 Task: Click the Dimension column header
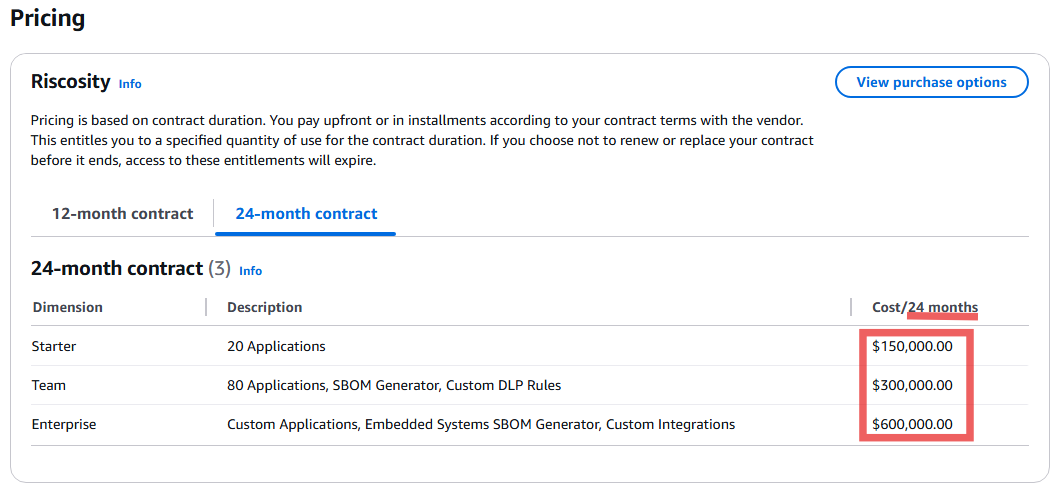pos(67,308)
